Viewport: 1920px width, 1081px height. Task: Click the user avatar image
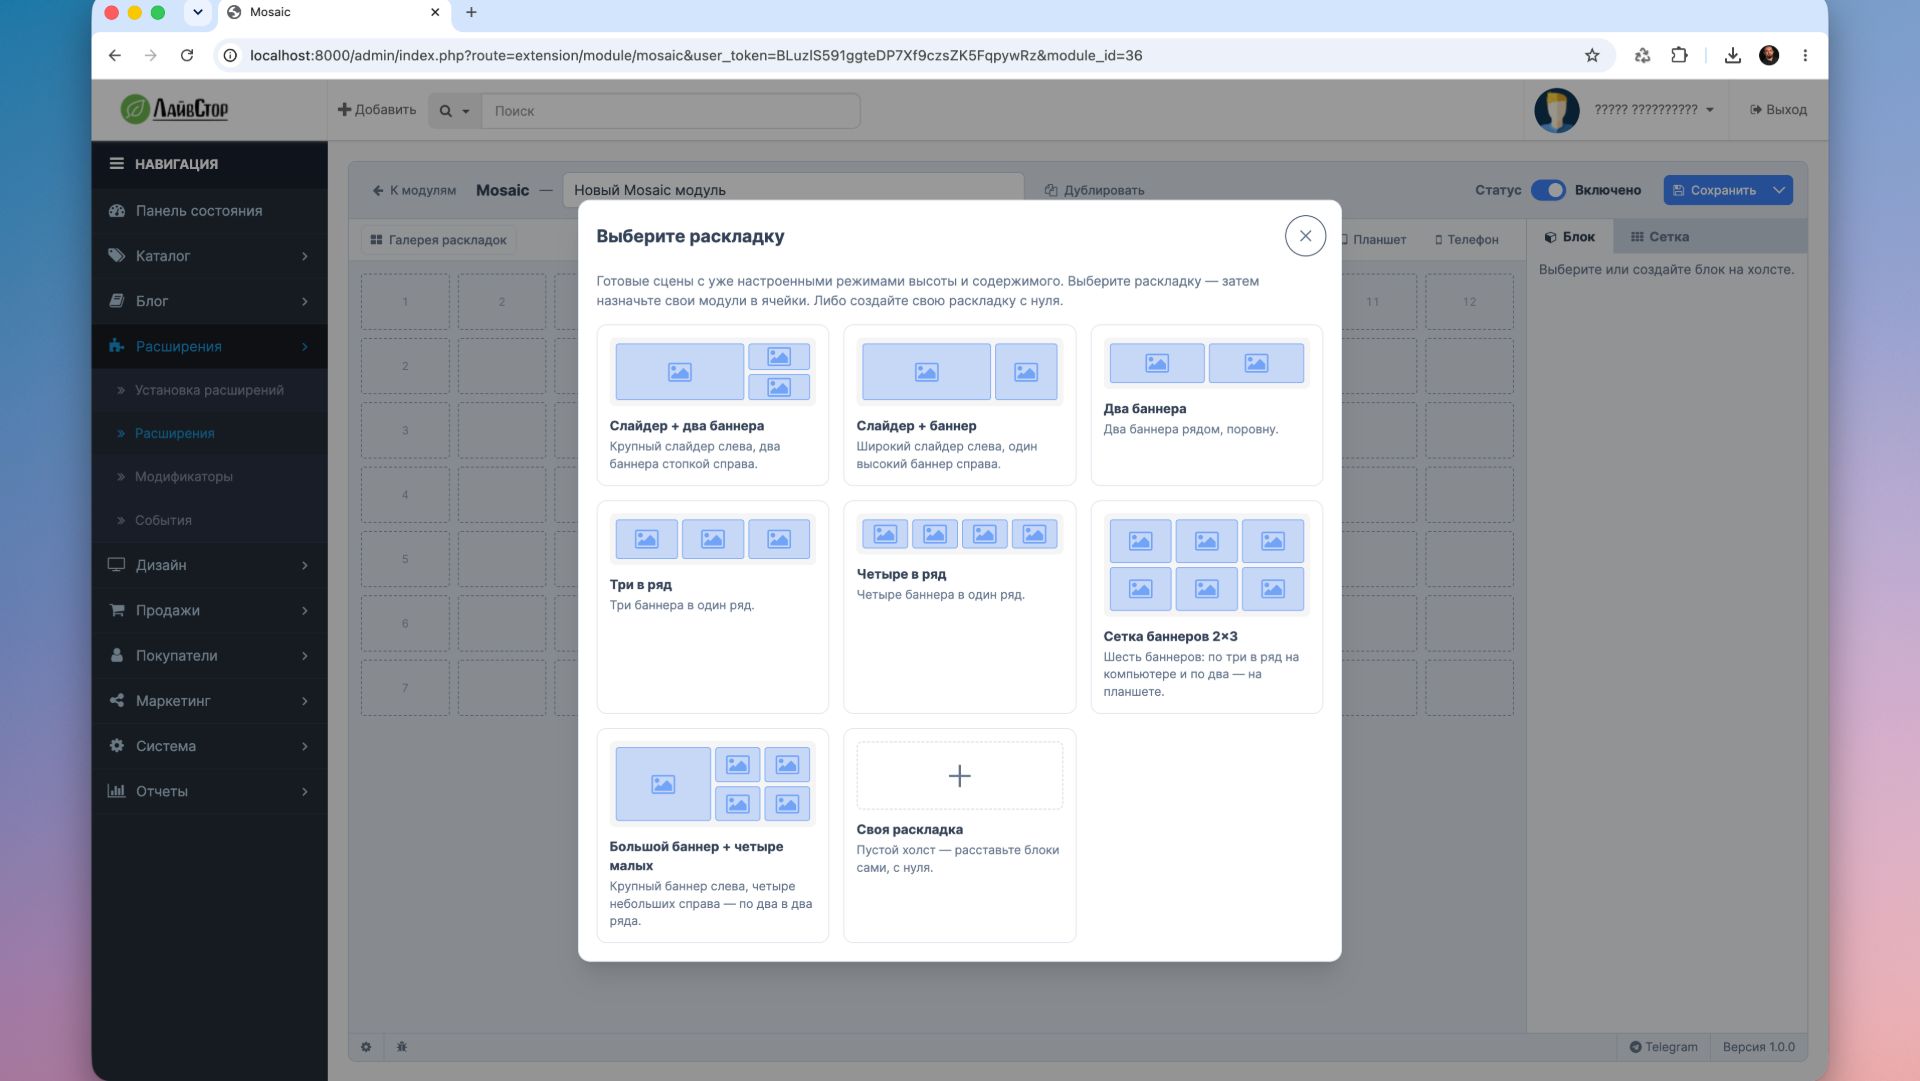(x=1557, y=110)
